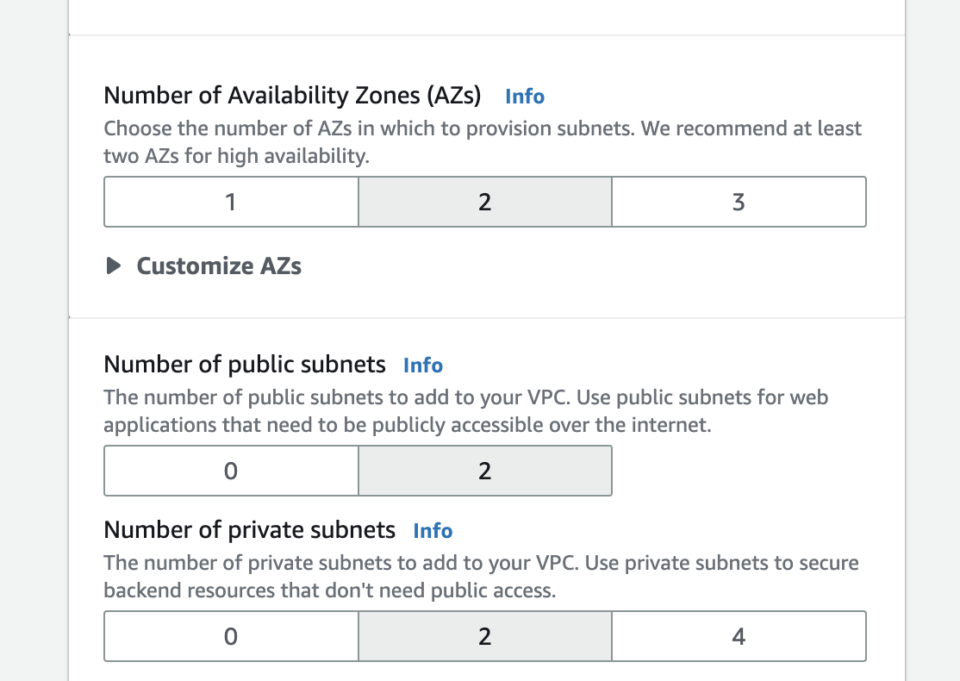Click the Number of Availability Zones heading
The width and height of the screenshot is (960, 681).
tap(294, 95)
